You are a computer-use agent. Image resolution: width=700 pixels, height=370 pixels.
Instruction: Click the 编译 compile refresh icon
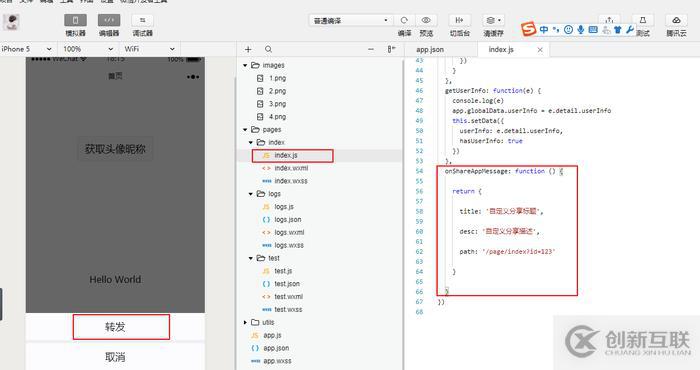click(404, 21)
